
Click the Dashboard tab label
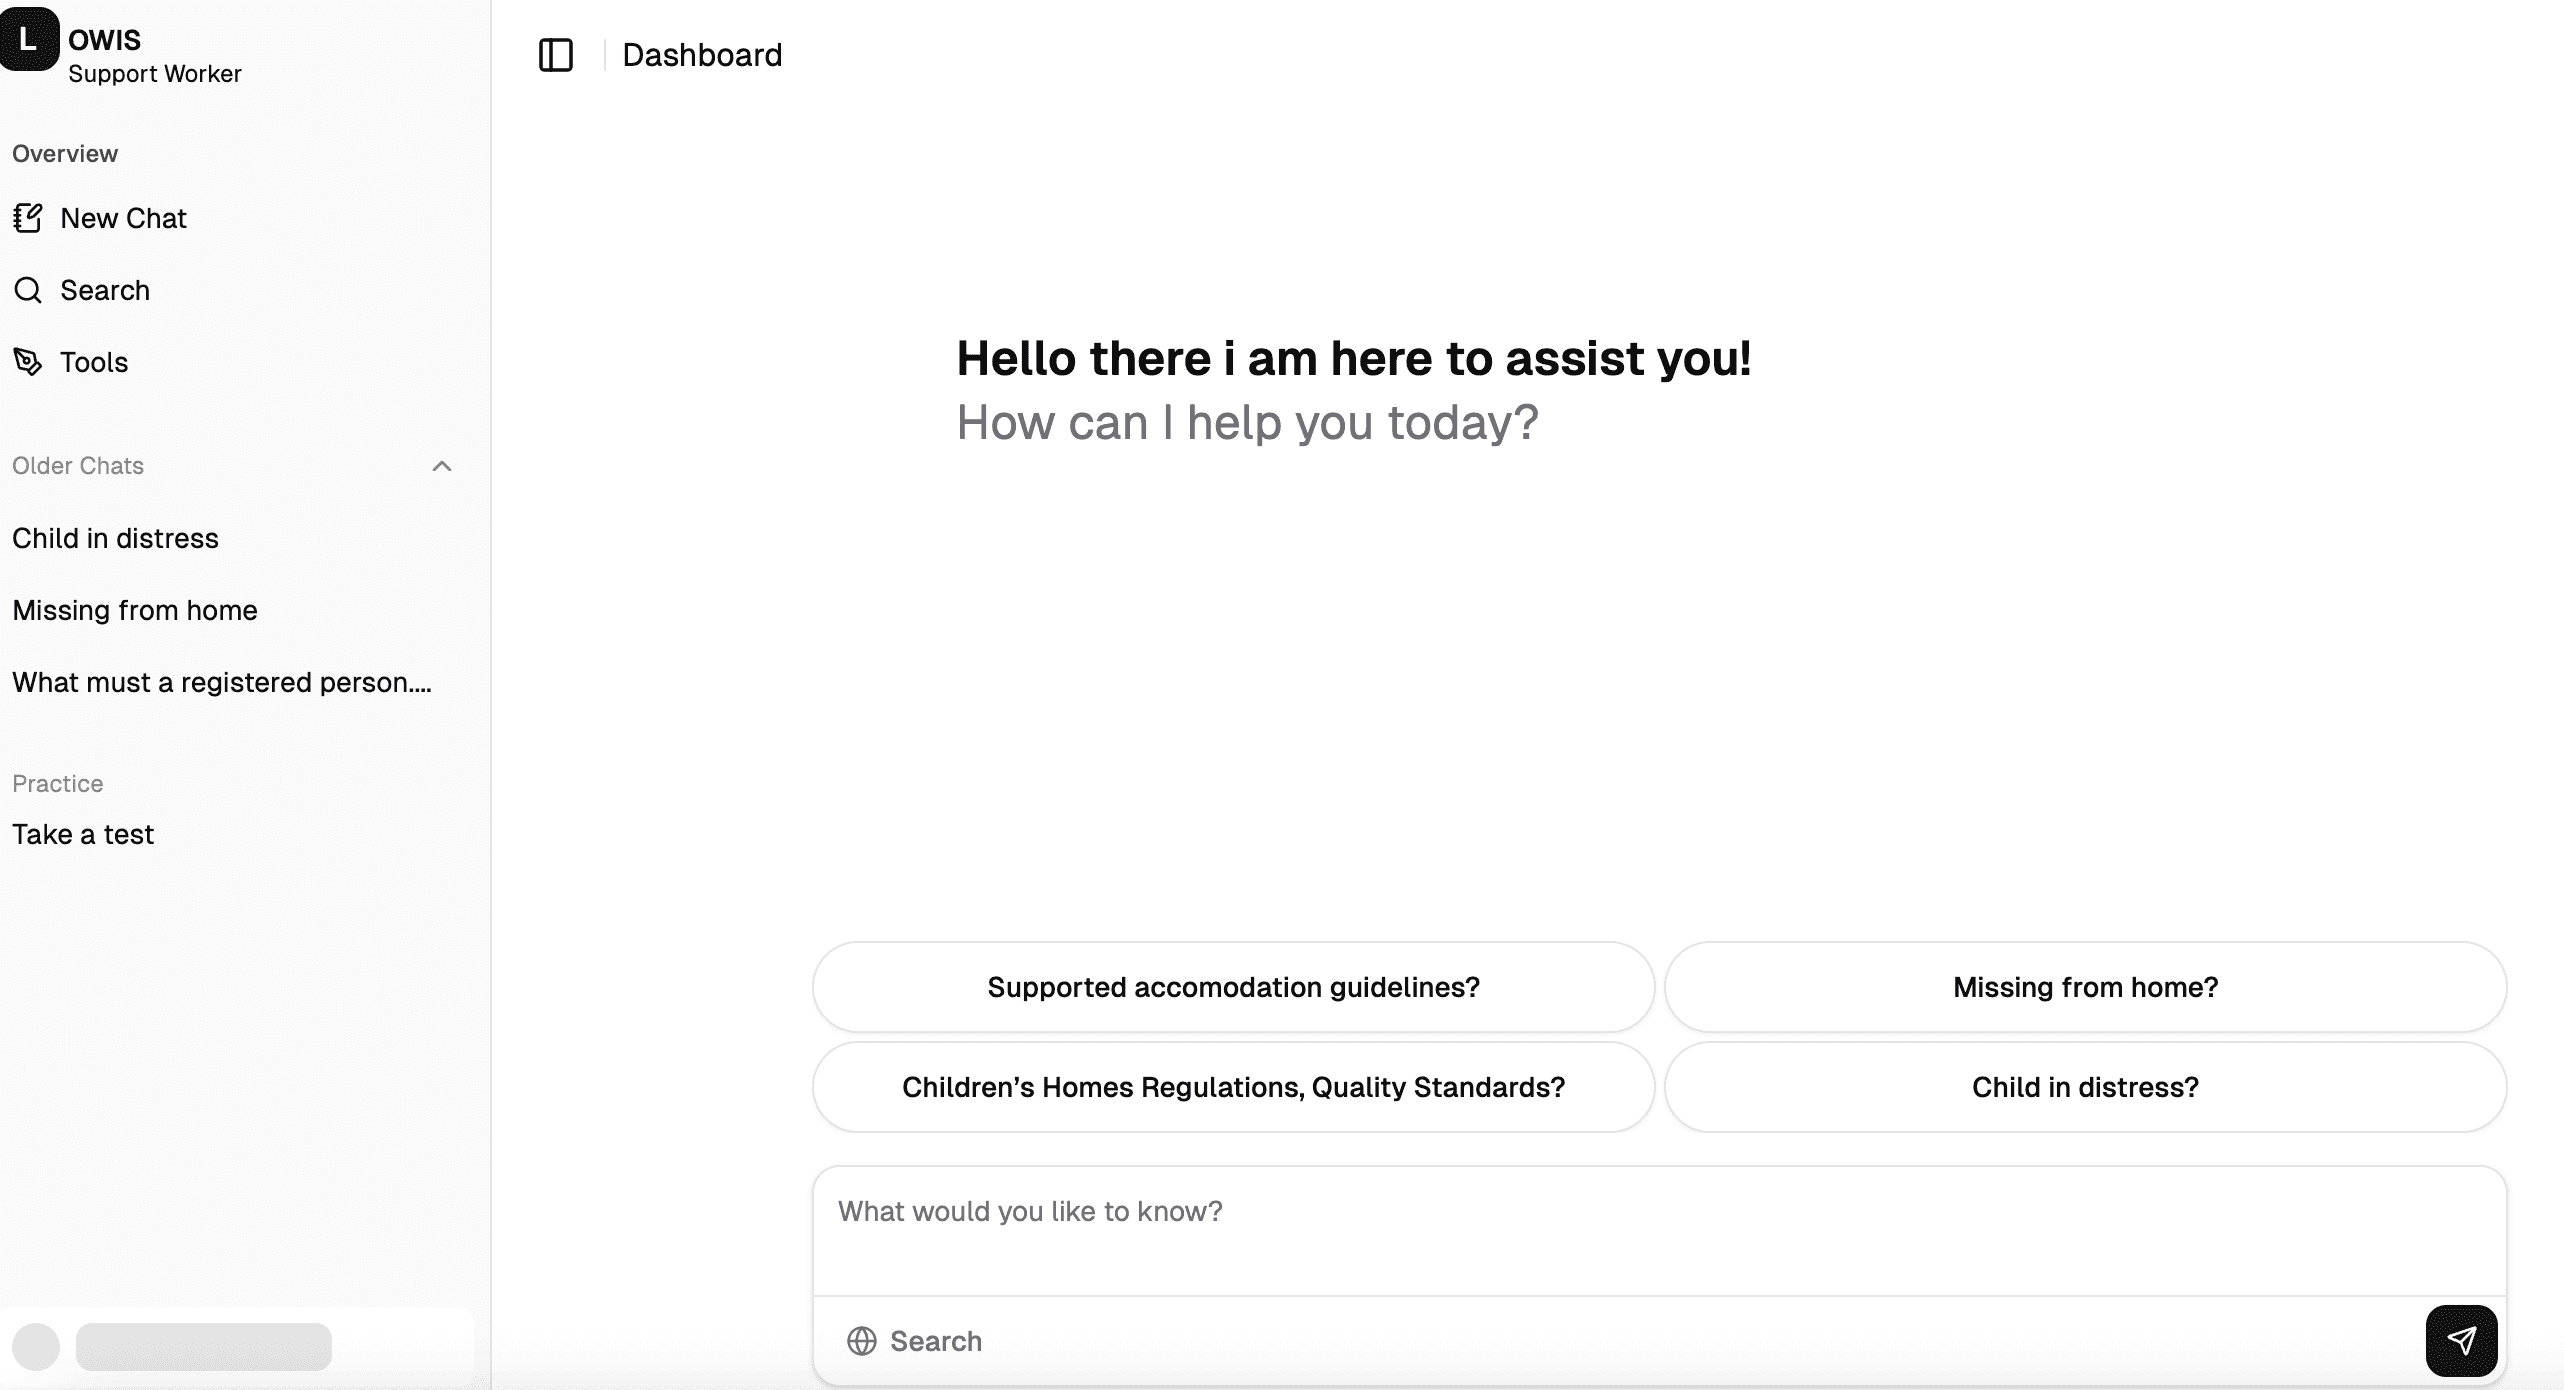coord(702,55)
